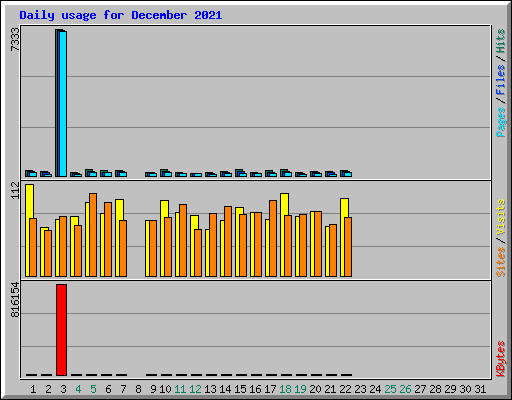Click green day label 12 on x-axis
Screen dimensions: 512x400
pyautogui.click(x=195, y=389)
